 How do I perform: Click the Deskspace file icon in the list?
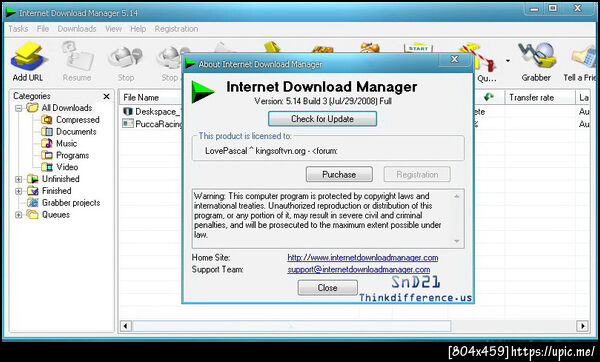pos(127,111)
